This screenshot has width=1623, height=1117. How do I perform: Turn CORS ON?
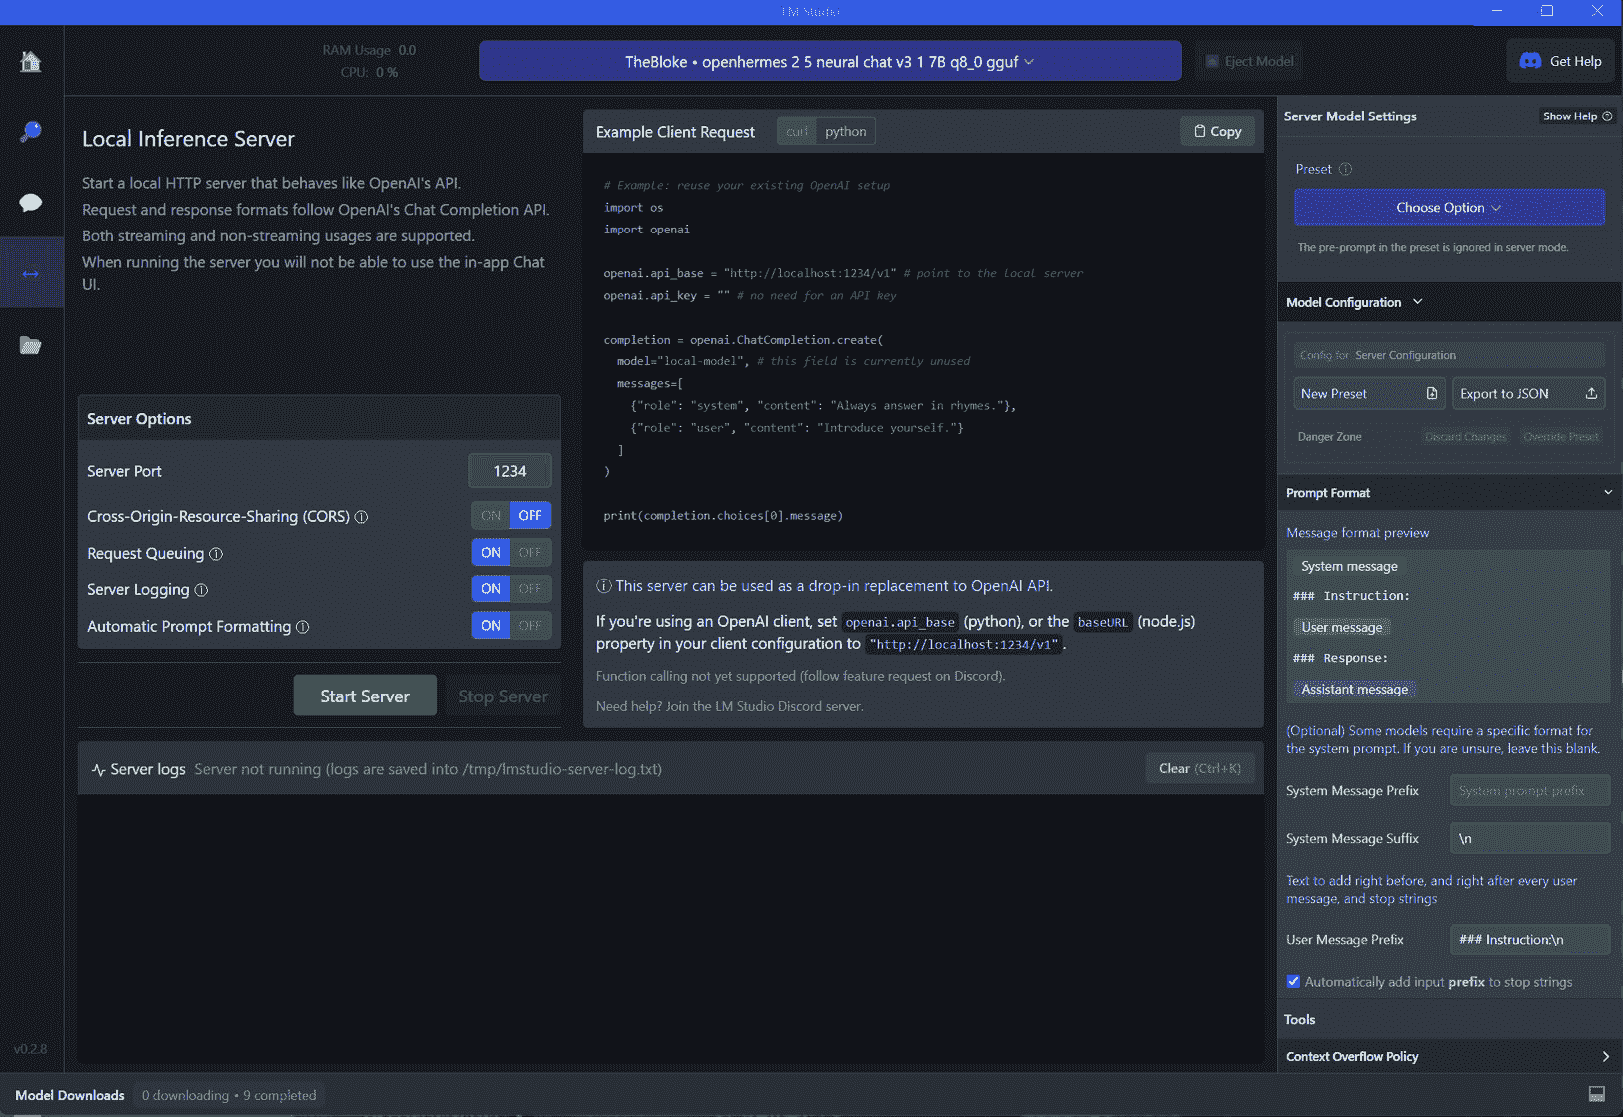pyautogui.click(x=491, y=516)
